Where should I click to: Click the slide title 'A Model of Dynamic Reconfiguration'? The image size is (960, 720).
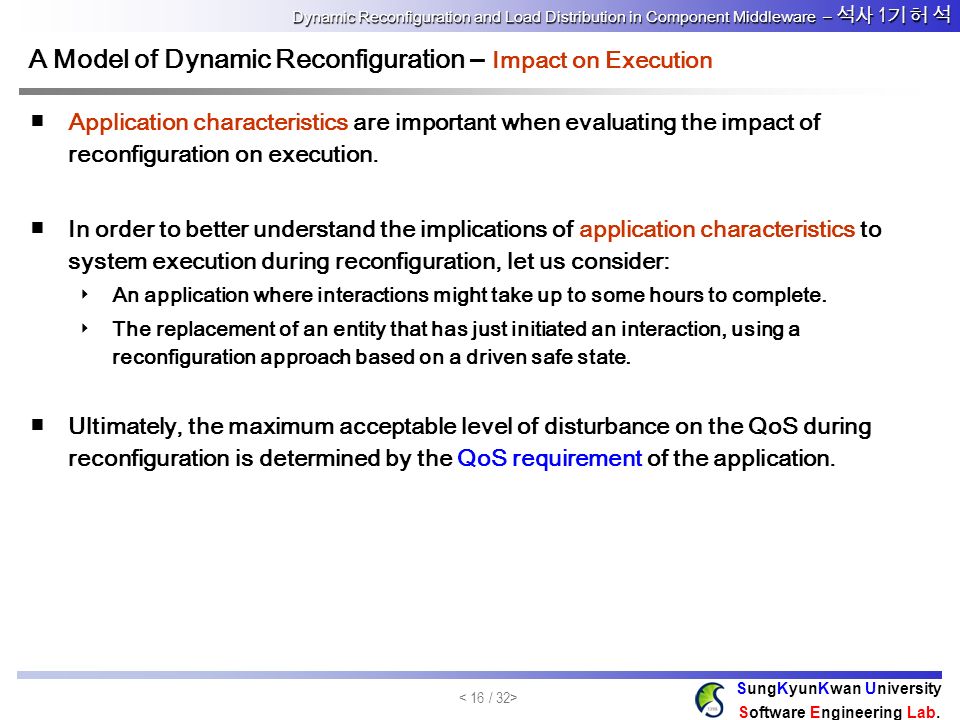(x=247, y=59)
